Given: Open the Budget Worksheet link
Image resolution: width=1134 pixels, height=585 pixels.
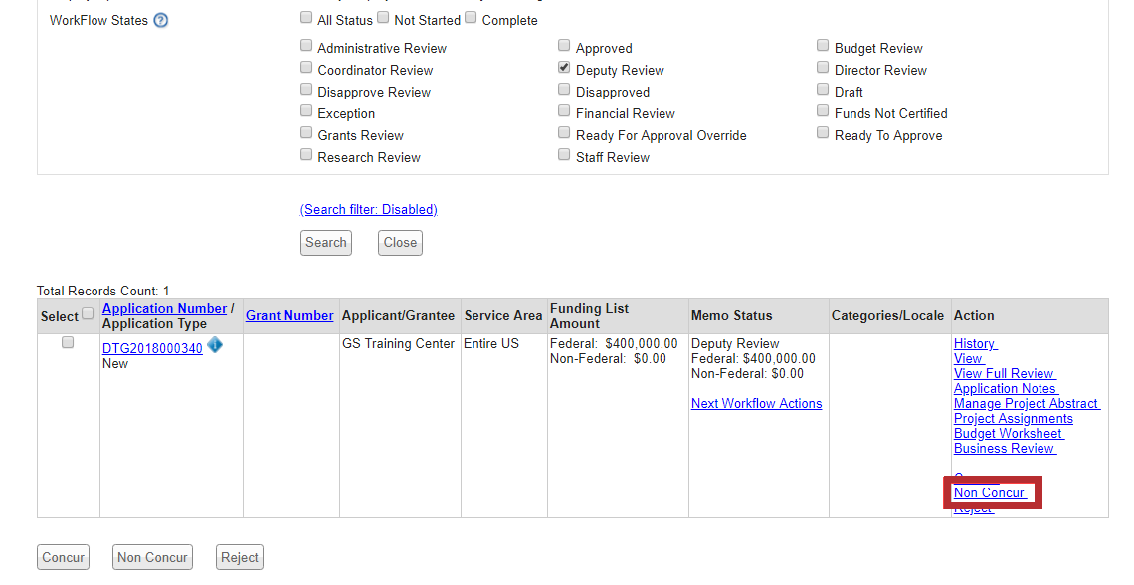Looking at the screenshot, I should (1008, 434).
